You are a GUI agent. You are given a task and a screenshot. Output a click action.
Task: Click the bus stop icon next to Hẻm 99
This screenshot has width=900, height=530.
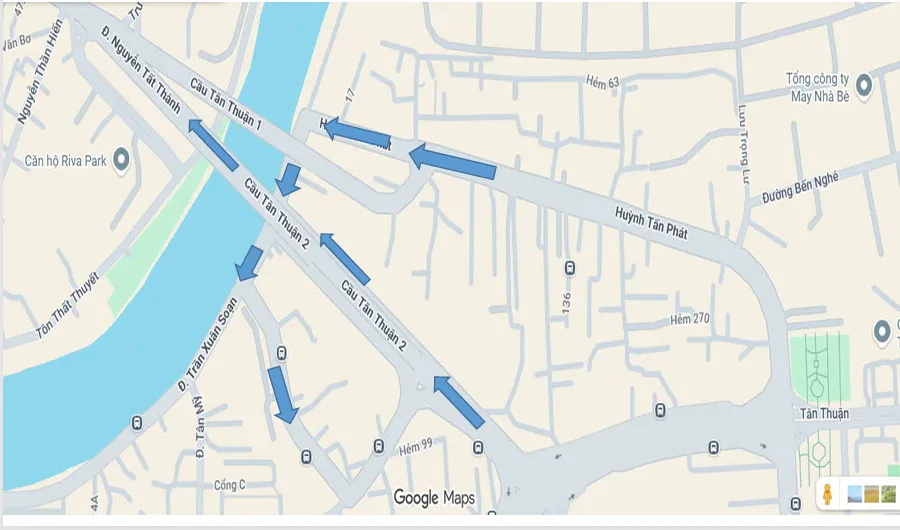pyautogui.click(x=379, y=446)
